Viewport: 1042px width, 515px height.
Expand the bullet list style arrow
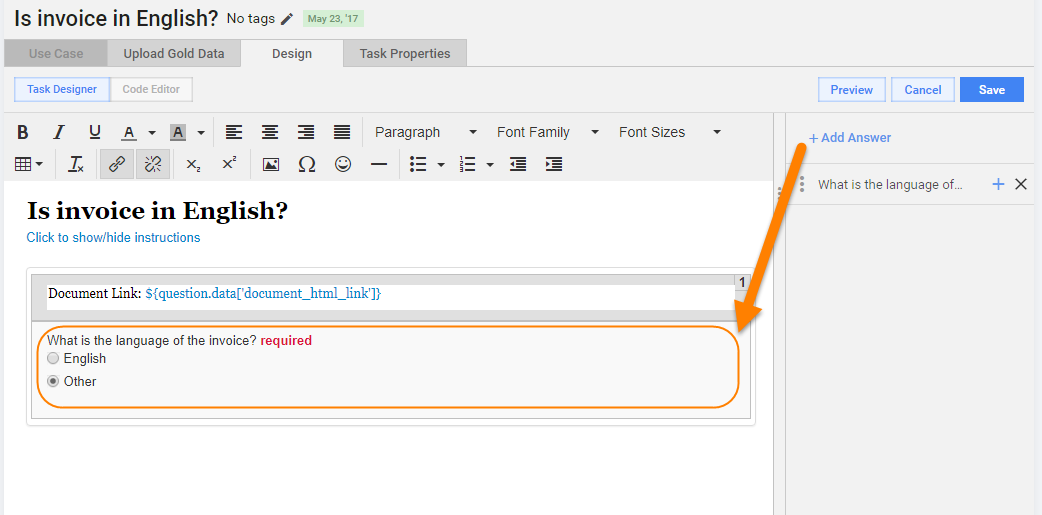441,164
